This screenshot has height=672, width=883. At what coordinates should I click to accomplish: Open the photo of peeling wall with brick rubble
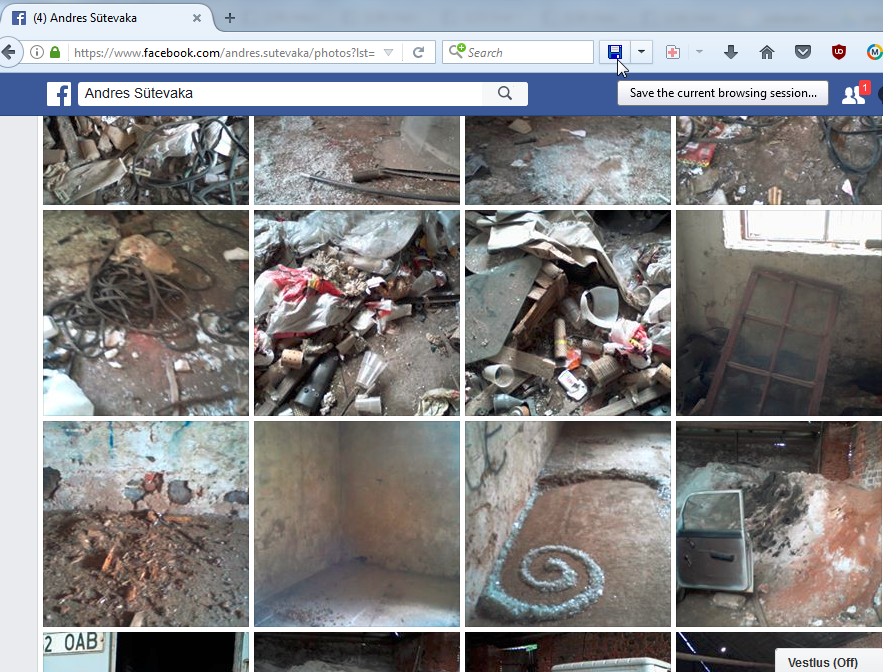click(146, 524)
